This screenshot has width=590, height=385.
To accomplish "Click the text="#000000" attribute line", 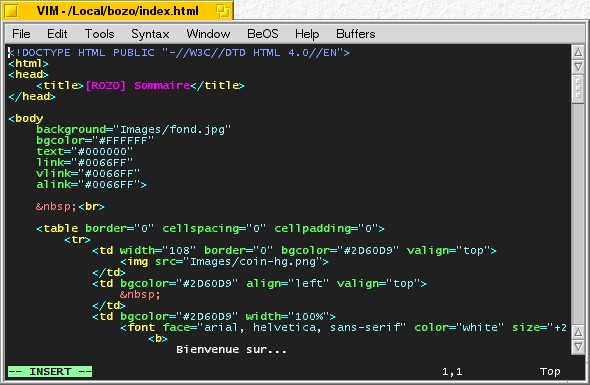I will coord(84,151).
